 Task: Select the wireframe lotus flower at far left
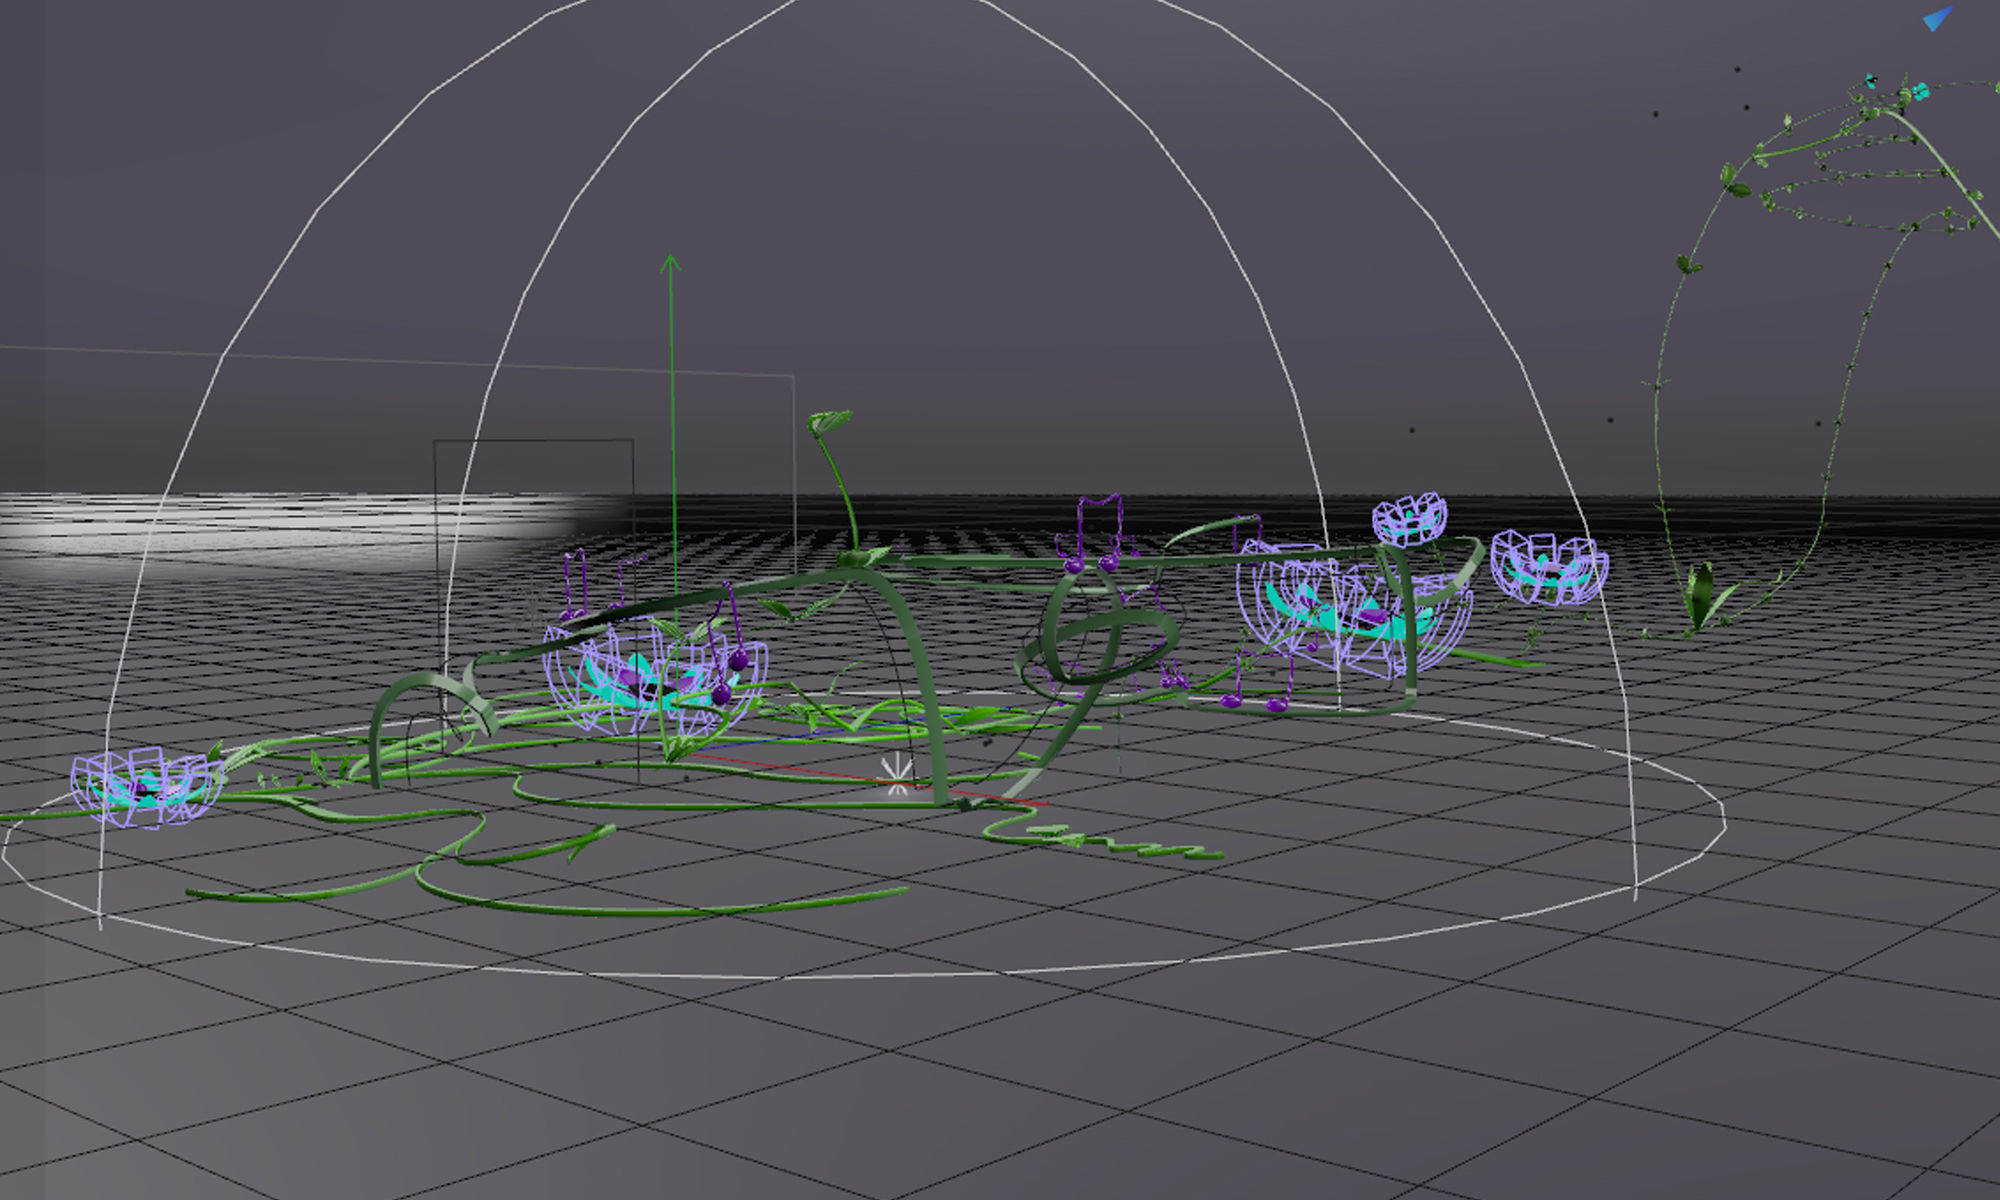(x=147, y=787)
